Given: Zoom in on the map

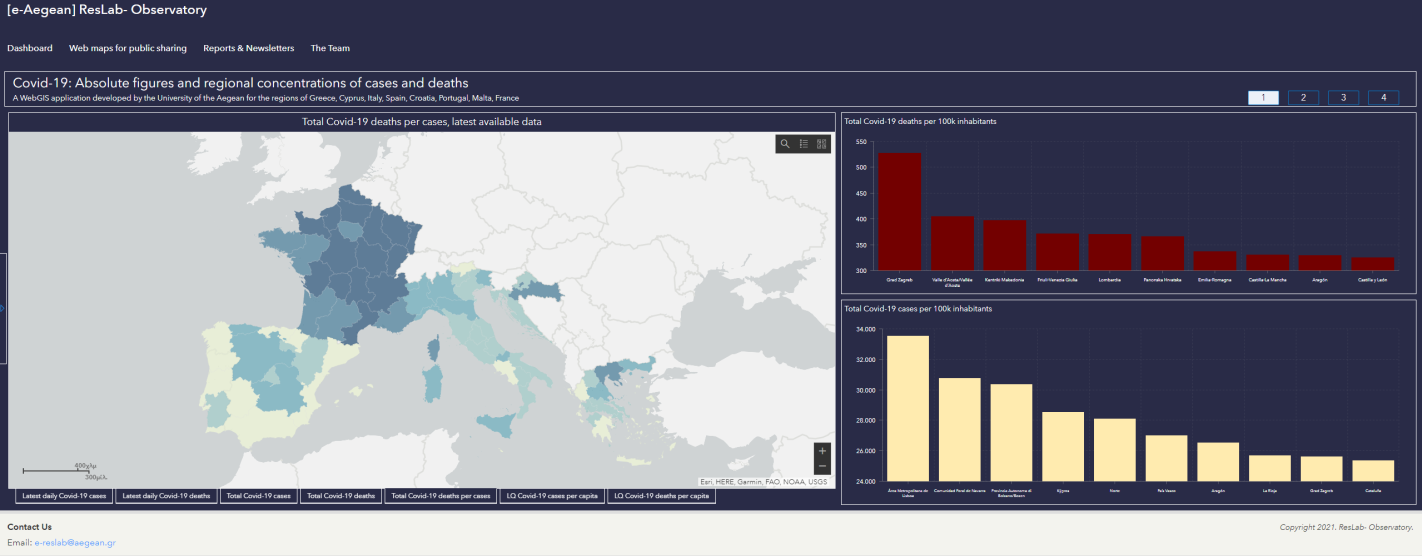Looking at the screenshot, I should pyautogui.click(x=822, y=451).
